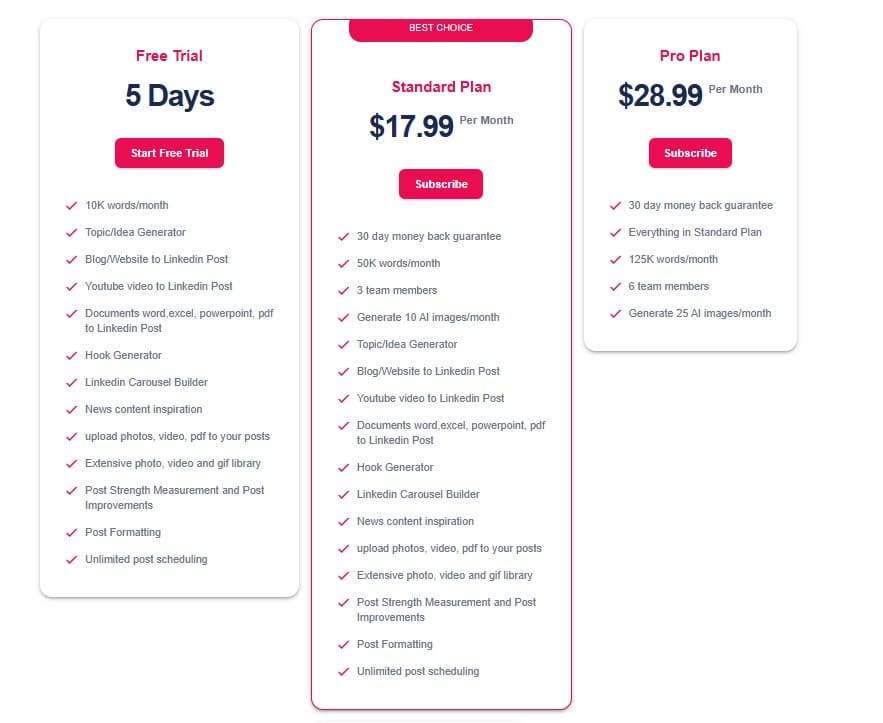The width and height of the screenshot is (883, 723).
Task: Click checkmark next to 125K words/month
Action: (x=615, y=259)
